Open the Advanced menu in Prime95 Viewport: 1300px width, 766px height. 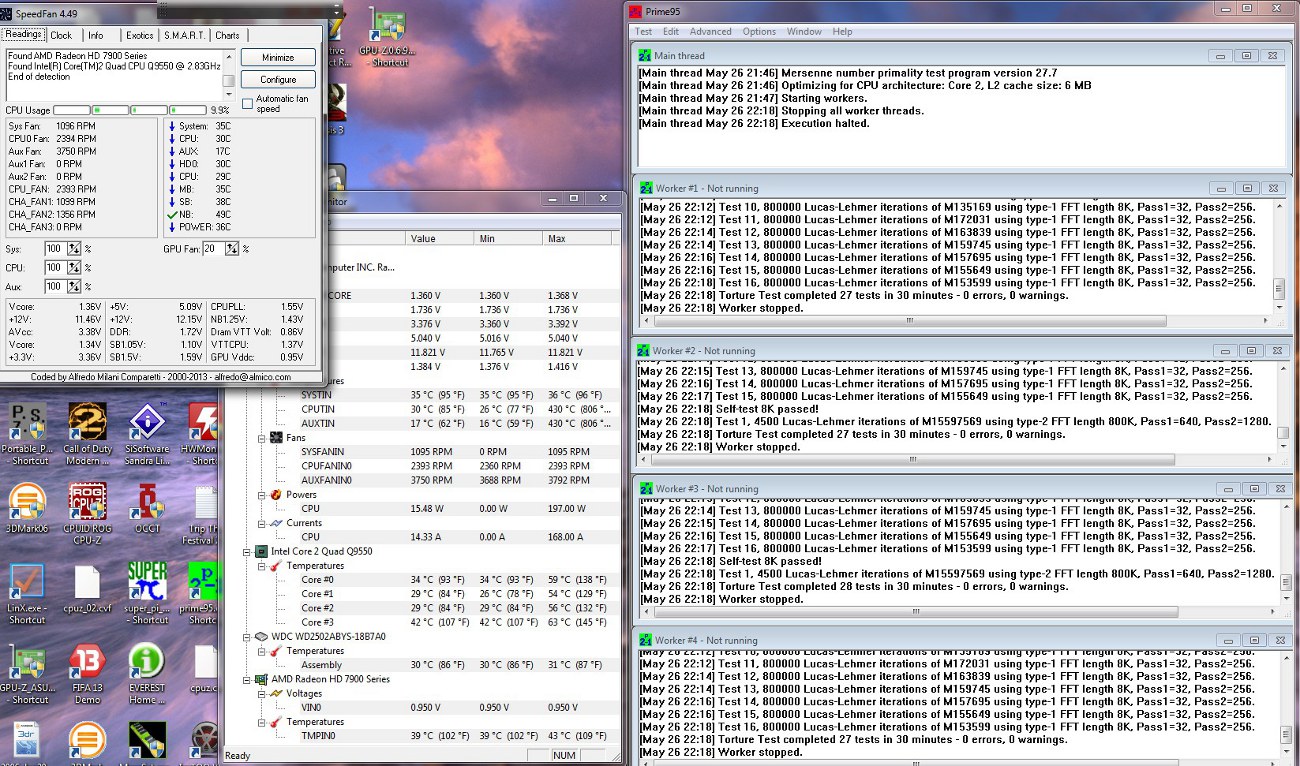[710, 32]
